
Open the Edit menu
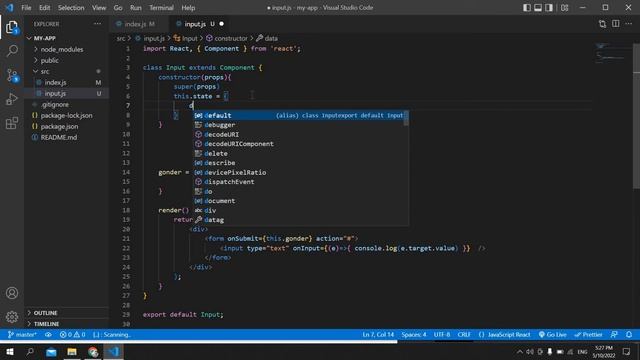44,7
